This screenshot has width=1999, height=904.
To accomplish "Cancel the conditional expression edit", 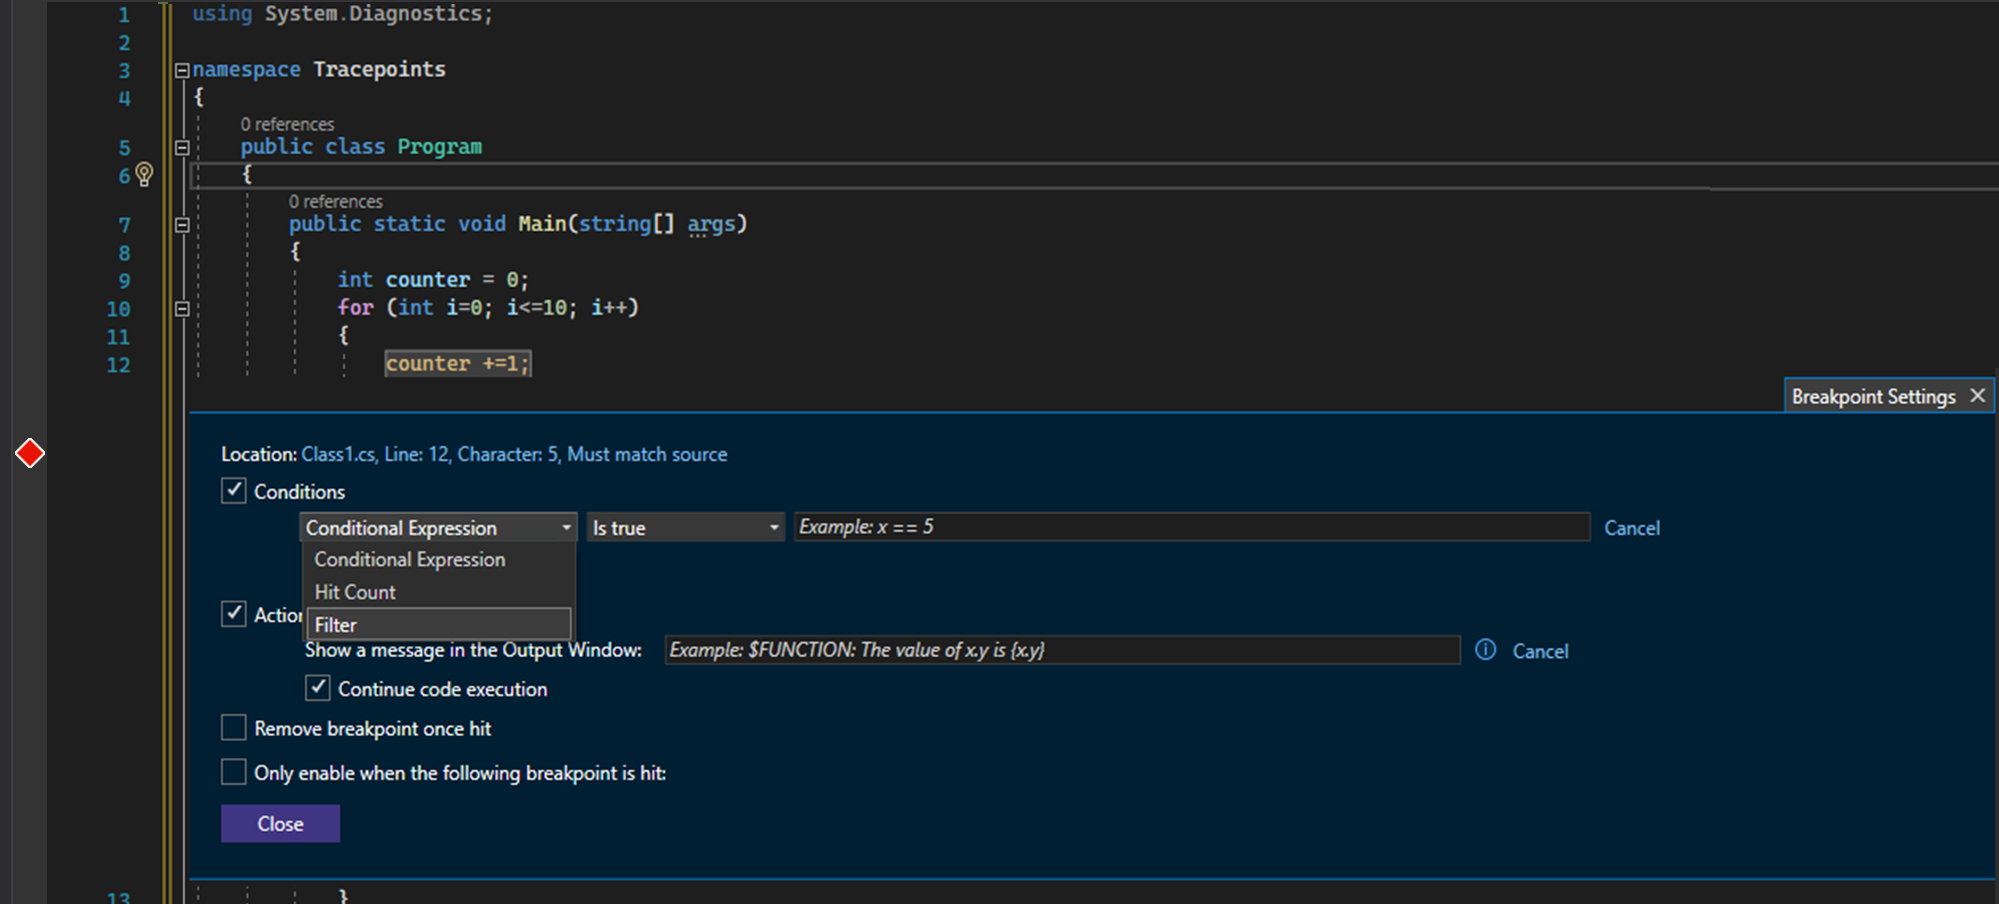I will pos(1632,528).
